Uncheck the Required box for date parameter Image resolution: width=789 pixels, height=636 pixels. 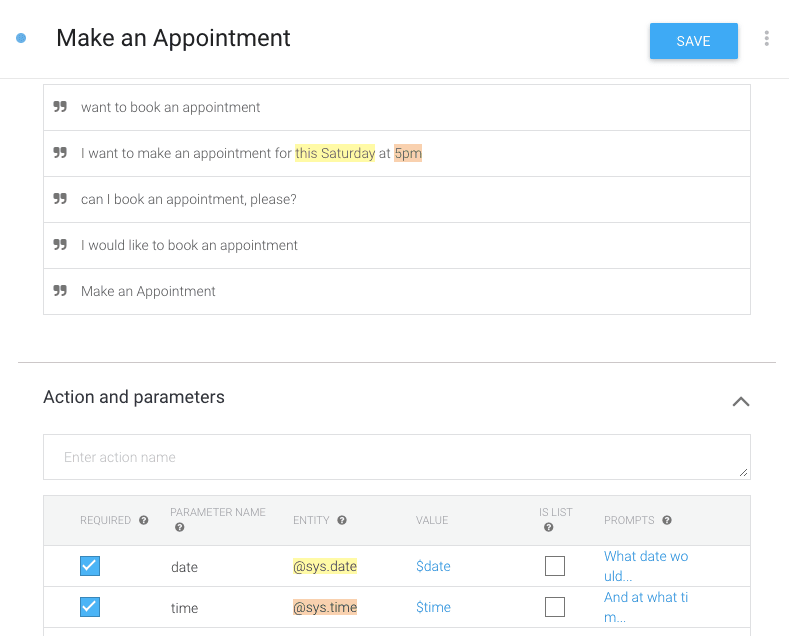click(90, 566)
